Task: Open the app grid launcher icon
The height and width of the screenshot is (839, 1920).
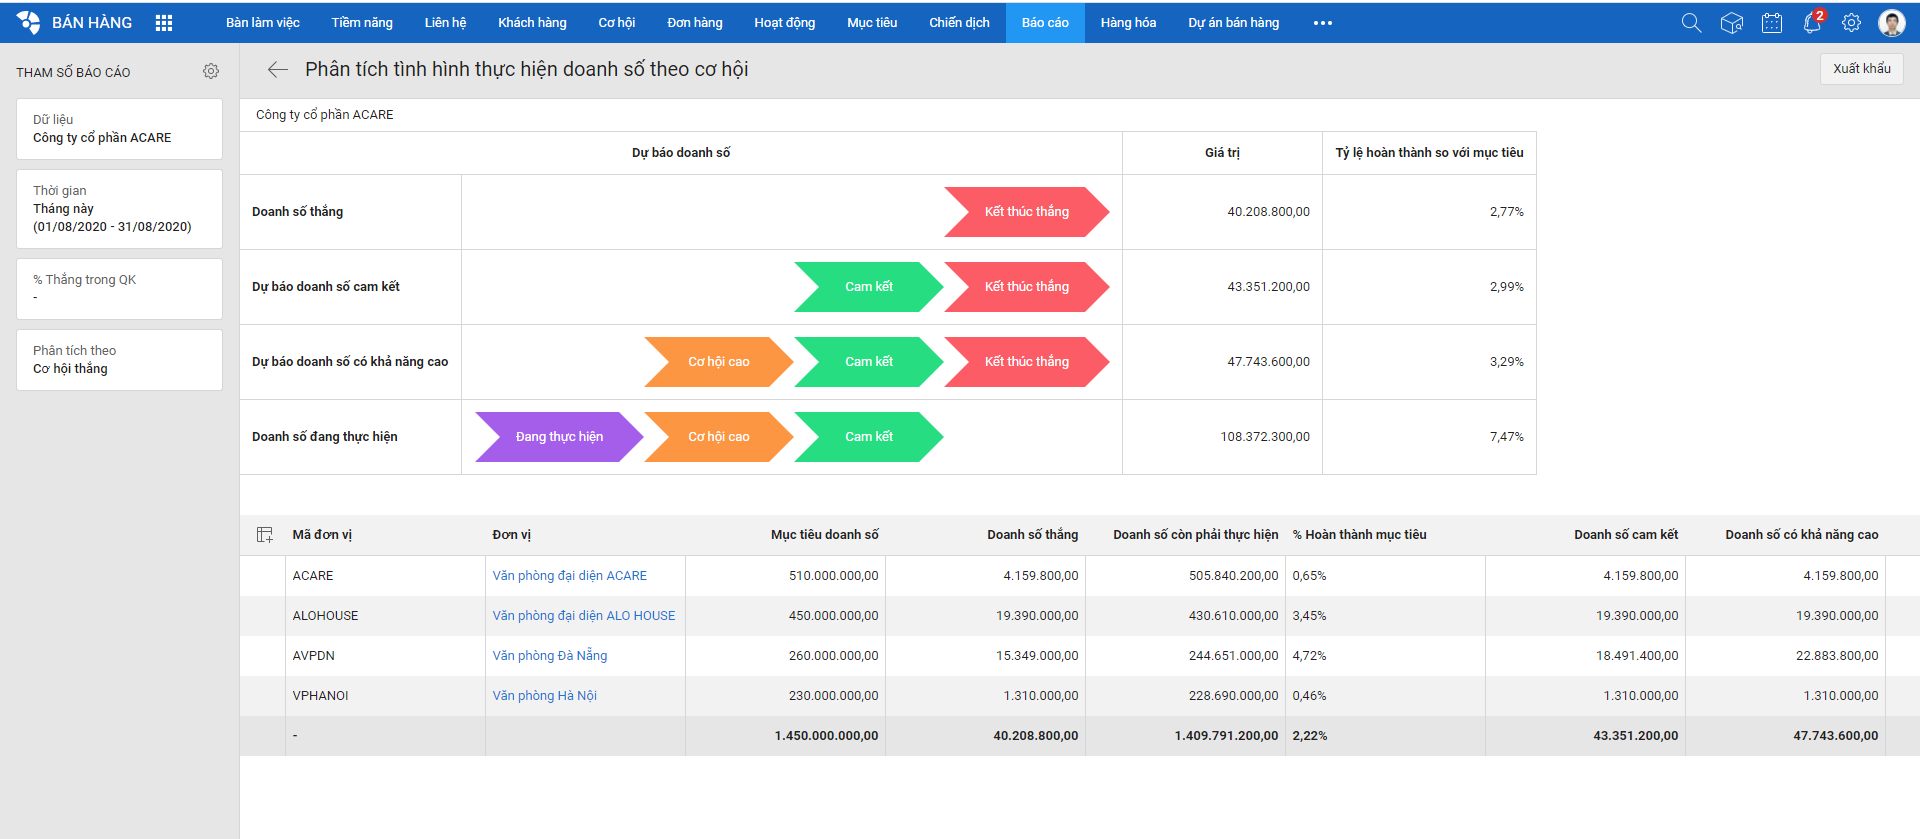Action: point(164,23)
